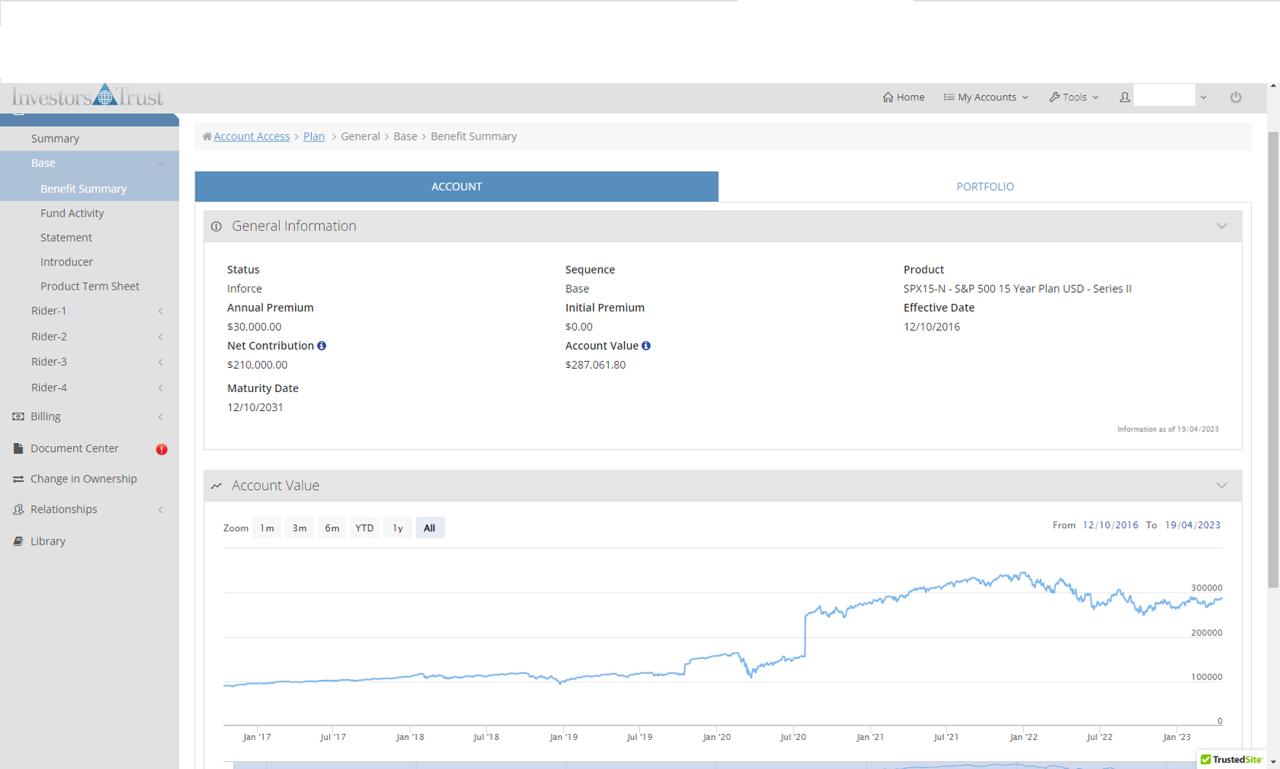Open Fund Activity in the sidebar
This screenshot has height=769, width=1280.
point(72,213)
